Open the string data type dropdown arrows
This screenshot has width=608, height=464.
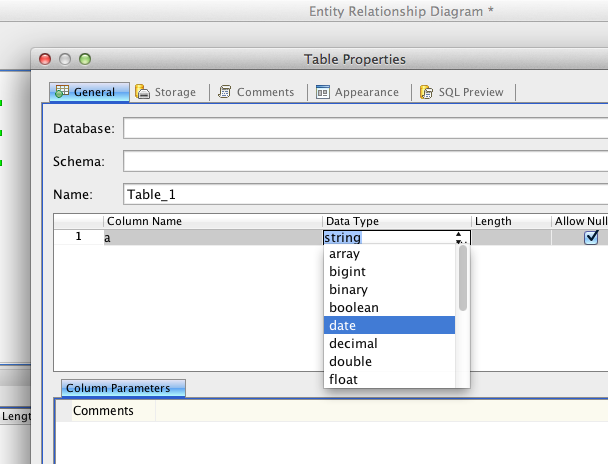tap(460, 238)
